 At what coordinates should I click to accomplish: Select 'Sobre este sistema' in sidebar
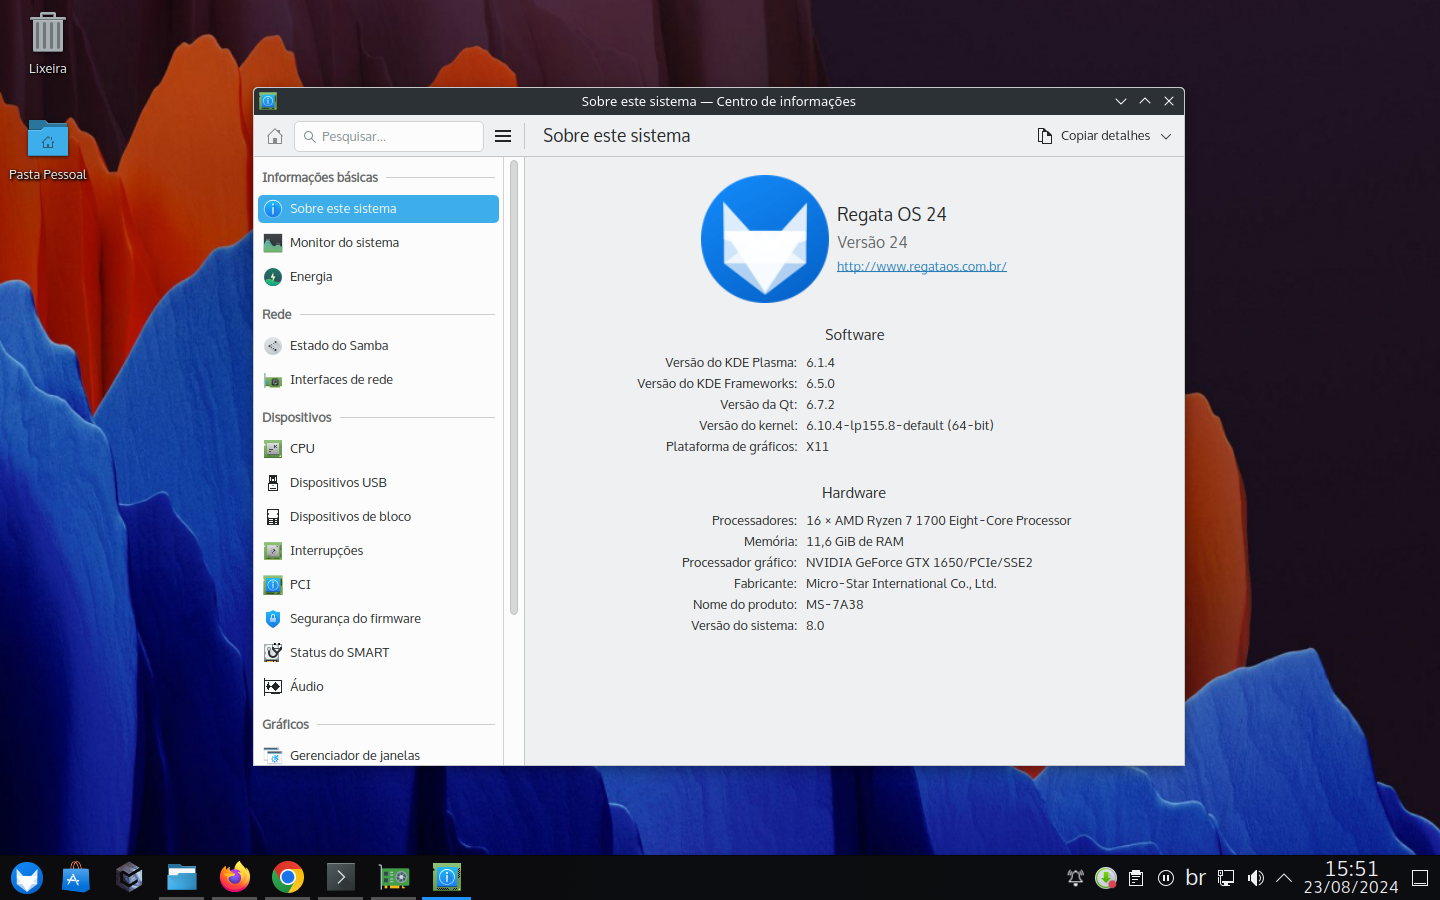(378, 209)
